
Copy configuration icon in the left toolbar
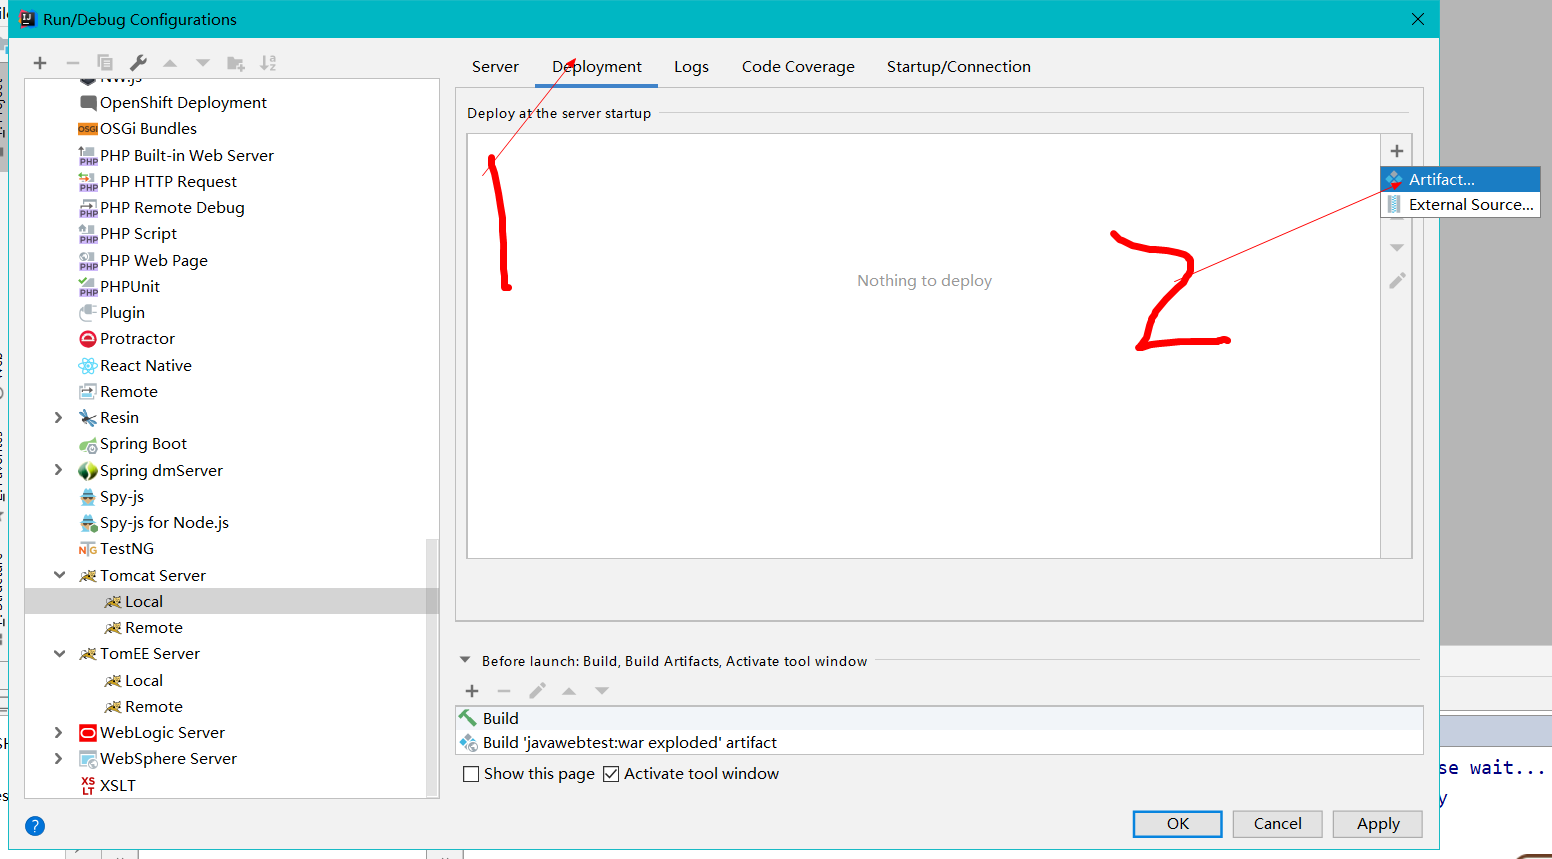(x=105, y=63)
